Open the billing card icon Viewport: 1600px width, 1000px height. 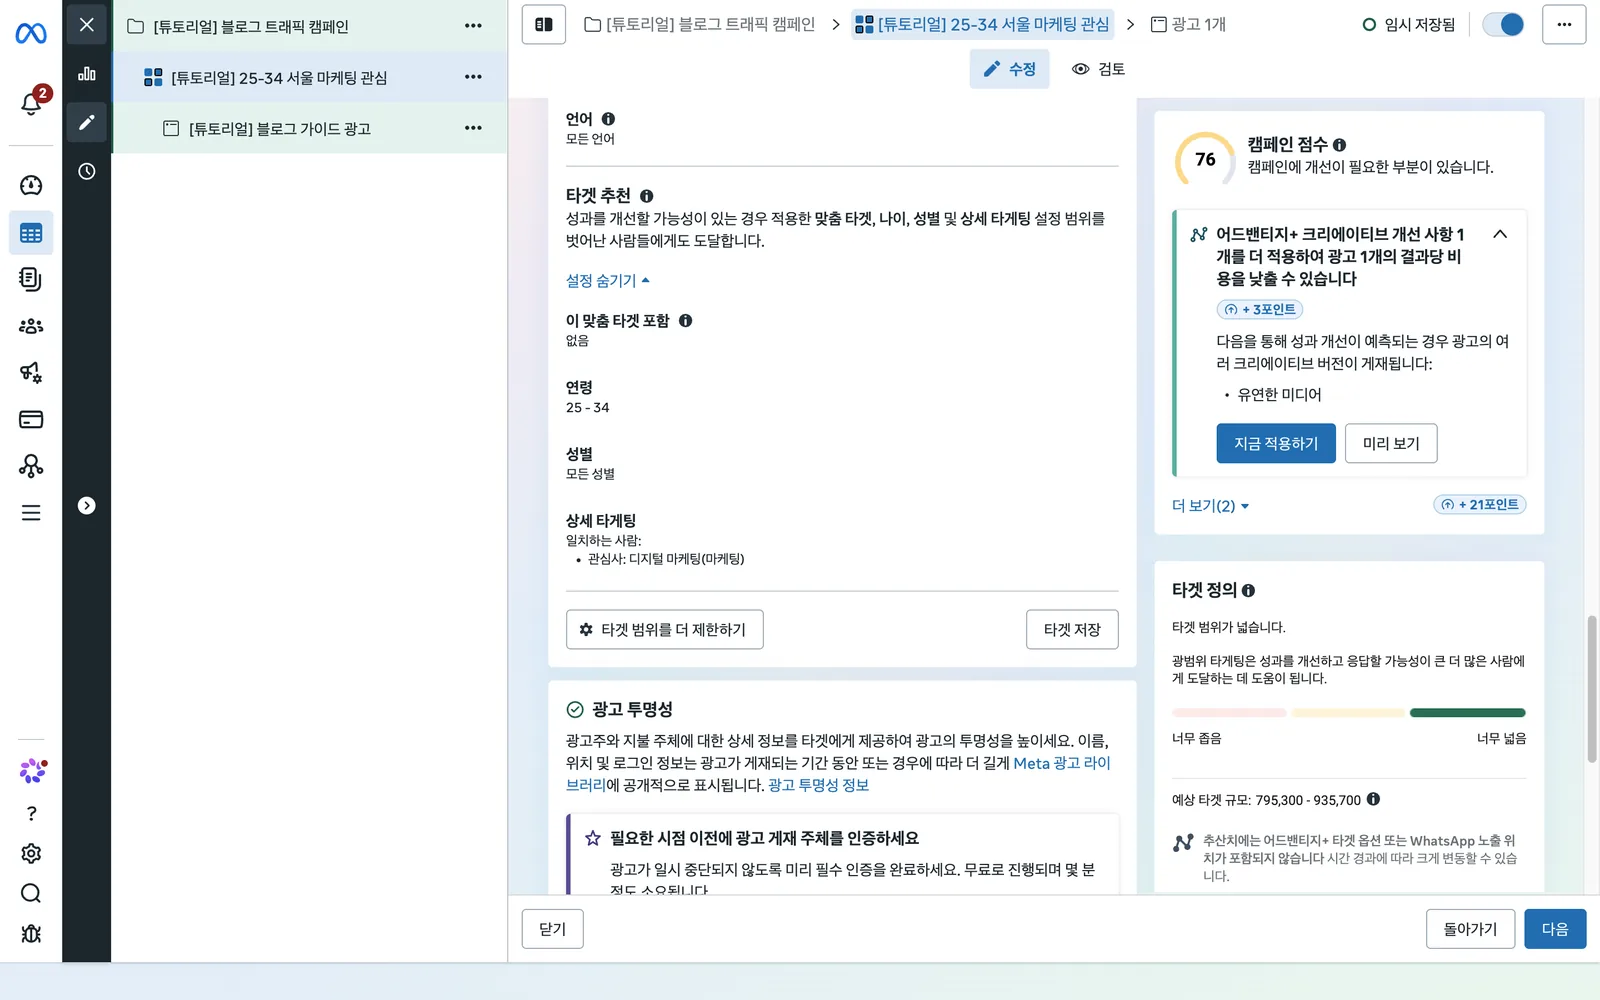tap(31, 419)
